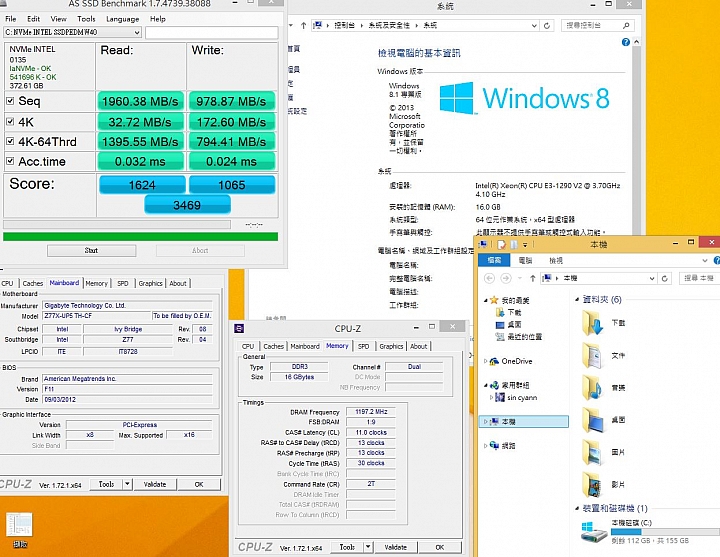Open the Language menu in AS SSD
The height and width of the screenshot is (557, 720).
tap(123, 19)
